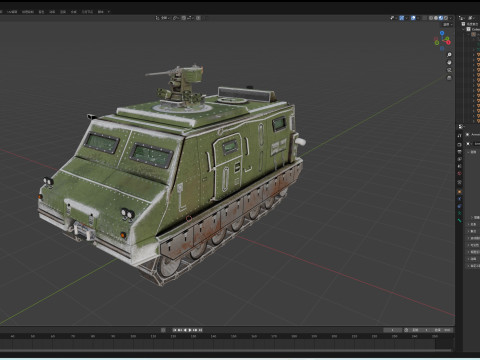This screenshot has height=360, width=480.
Task: Collapse the Collection tree in outliner
Action: coord(463,29)
